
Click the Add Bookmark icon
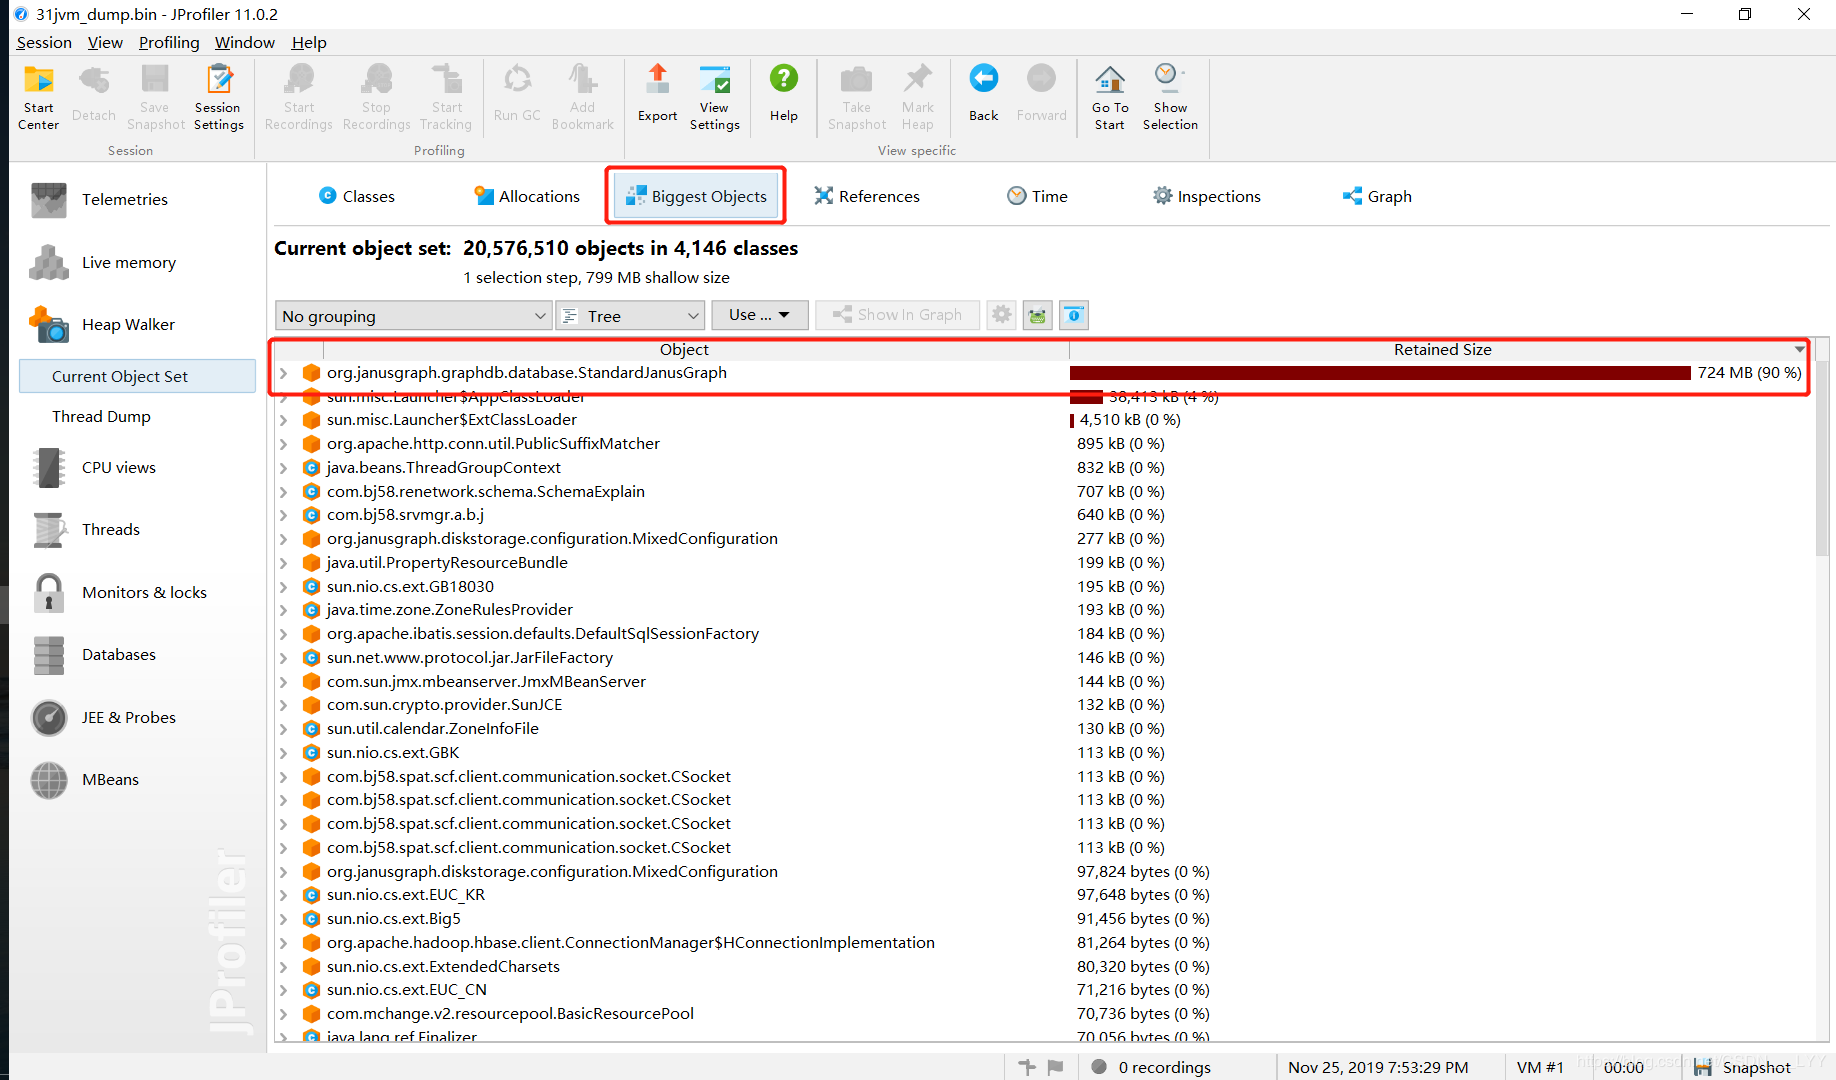click(x=582, y=97)
